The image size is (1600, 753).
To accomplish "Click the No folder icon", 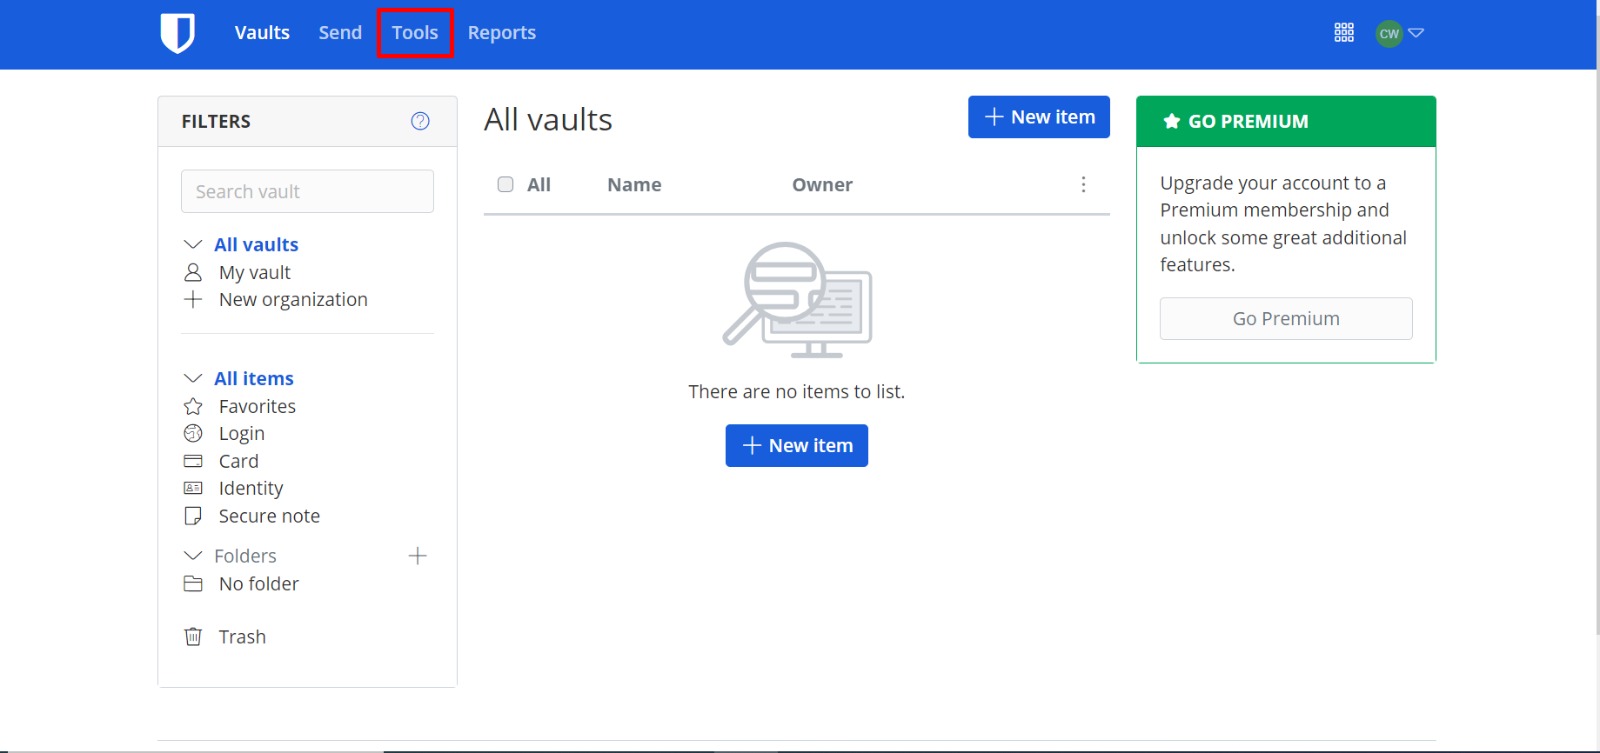I will click(193, 584).
